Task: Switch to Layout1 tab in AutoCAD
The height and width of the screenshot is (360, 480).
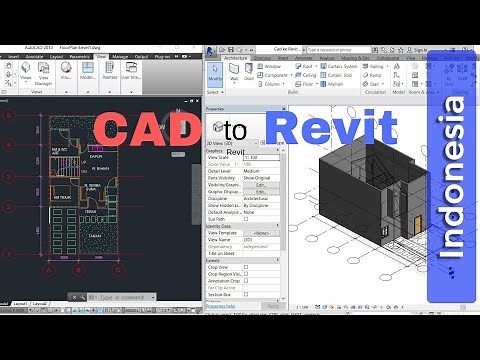Action: 20,304
